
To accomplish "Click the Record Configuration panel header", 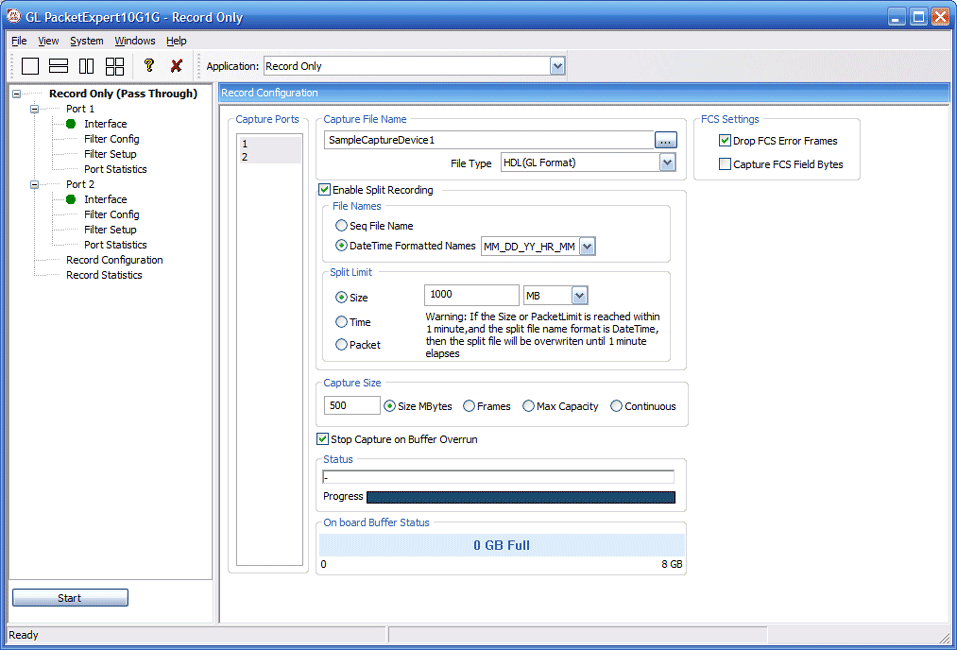I will pyautogui.click(x=584, y=93).
